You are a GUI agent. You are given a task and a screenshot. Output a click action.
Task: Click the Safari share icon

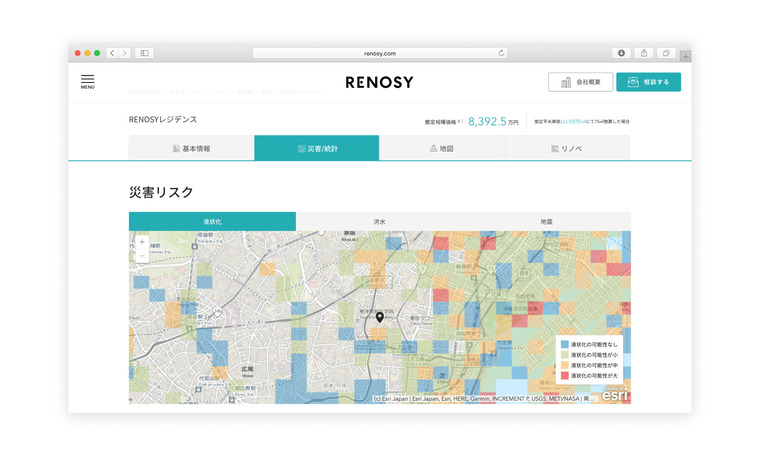pos(644,53)
